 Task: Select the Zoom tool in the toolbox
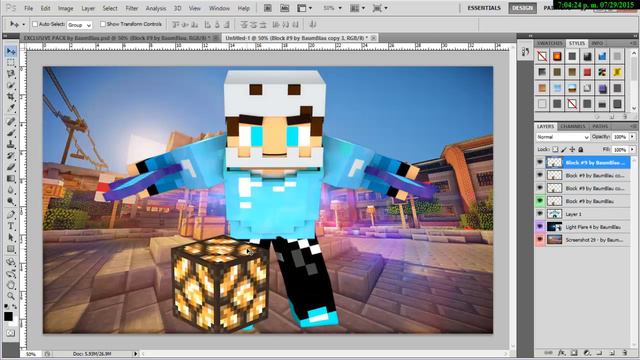[11, 296]
